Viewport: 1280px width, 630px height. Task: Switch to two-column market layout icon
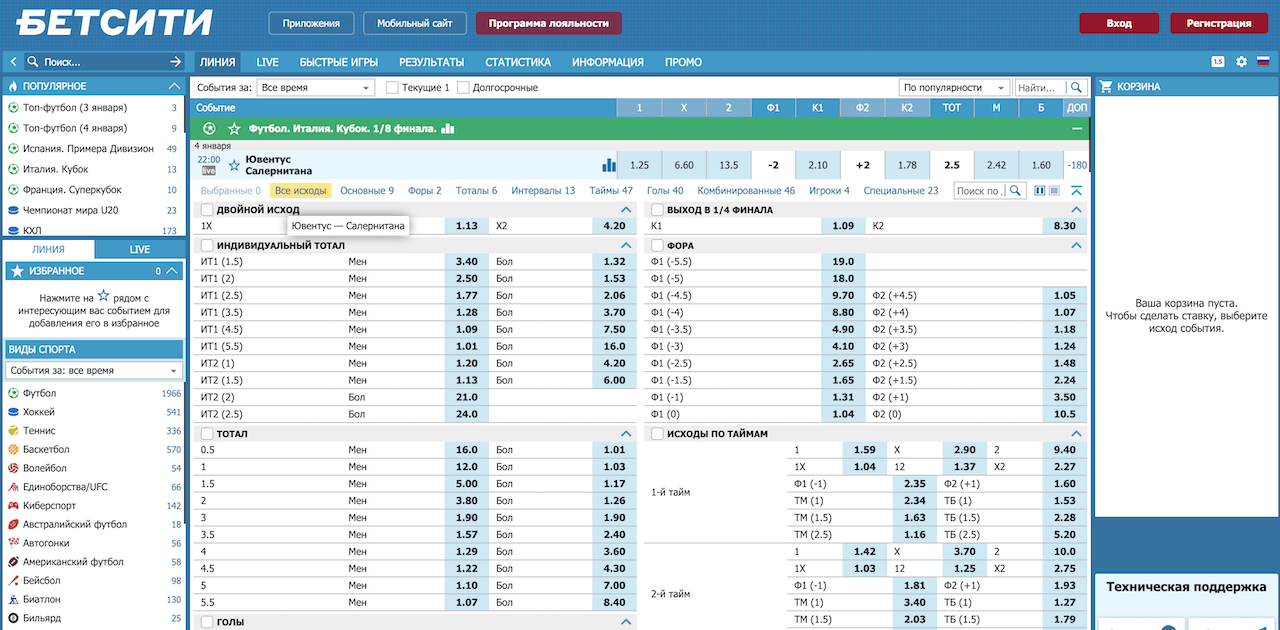[x=1040, y=191]
